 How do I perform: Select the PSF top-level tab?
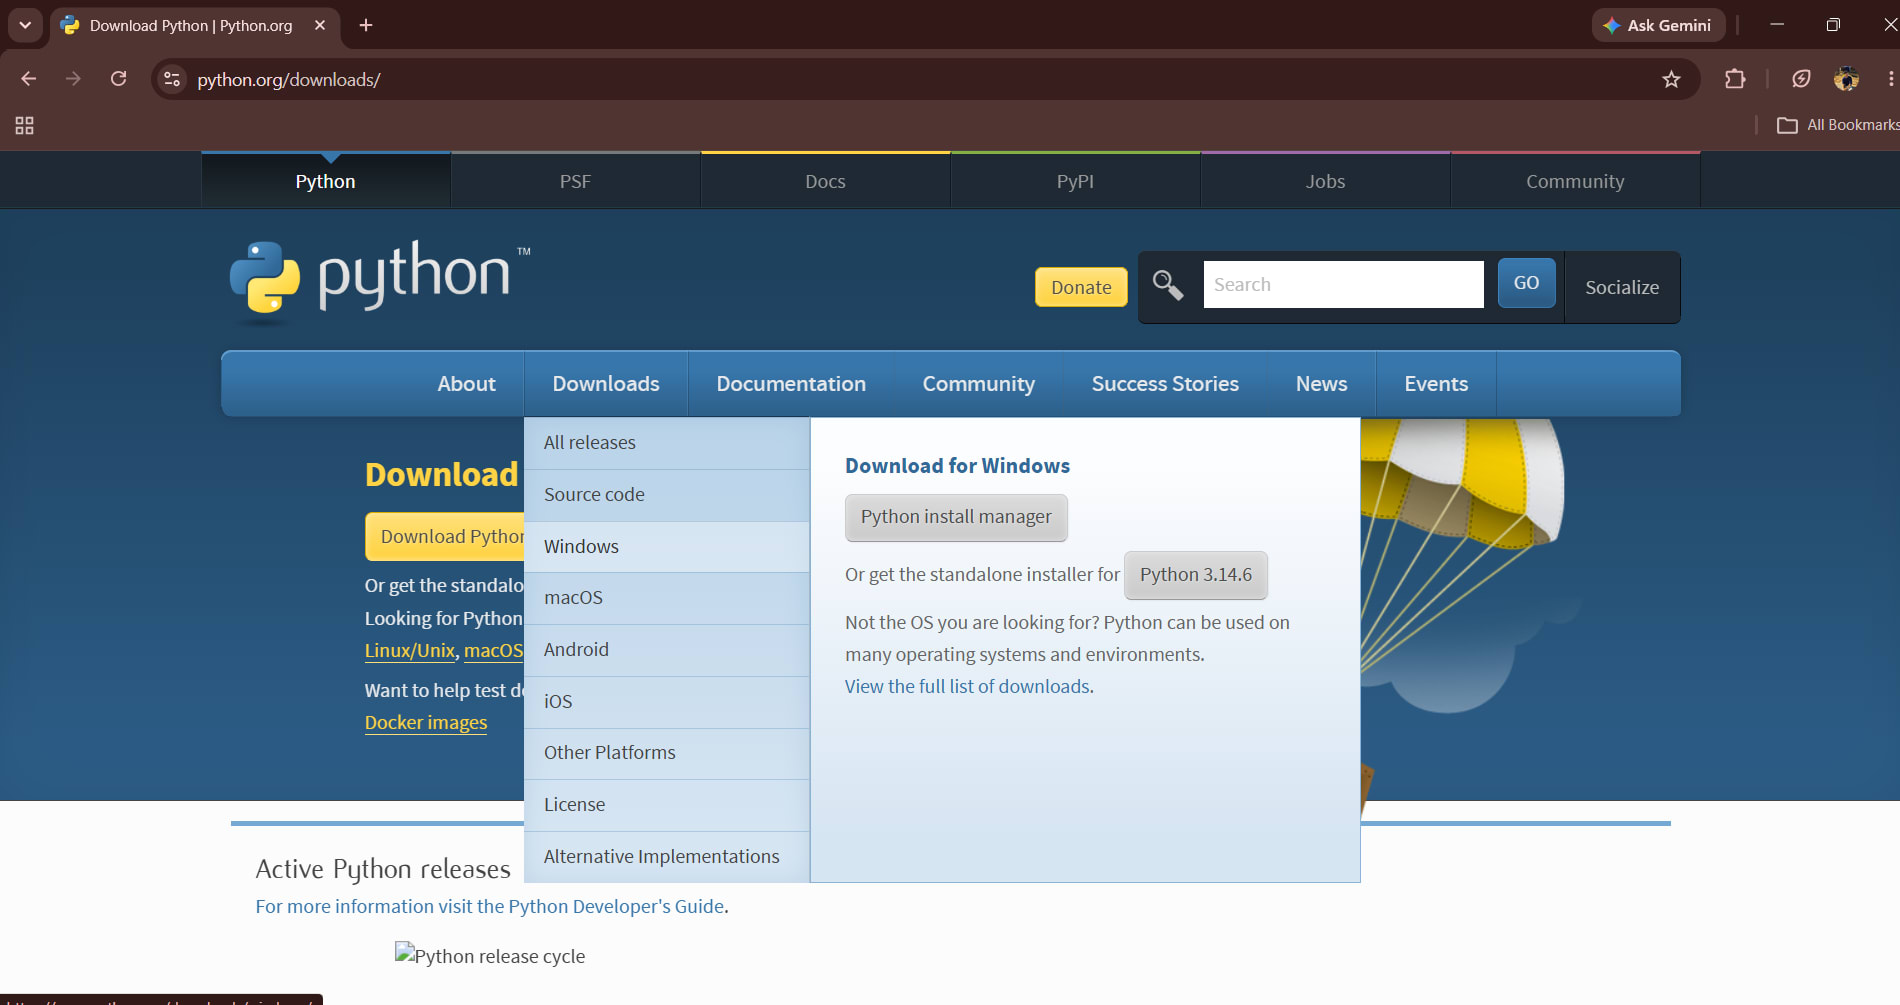(x=576, y=181)
